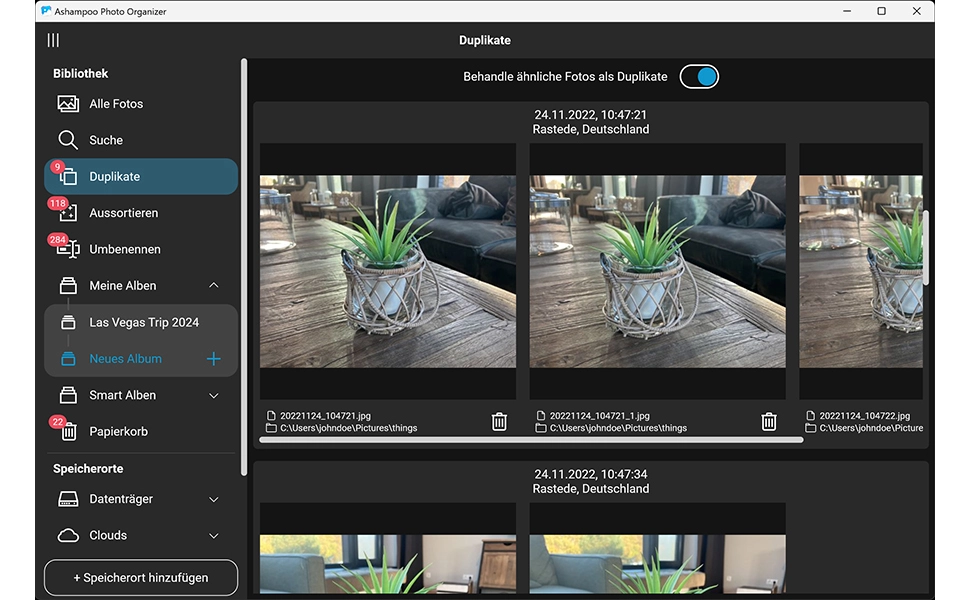Open the sidebar hamburger menu
The image size is (970, 600).
52,40
